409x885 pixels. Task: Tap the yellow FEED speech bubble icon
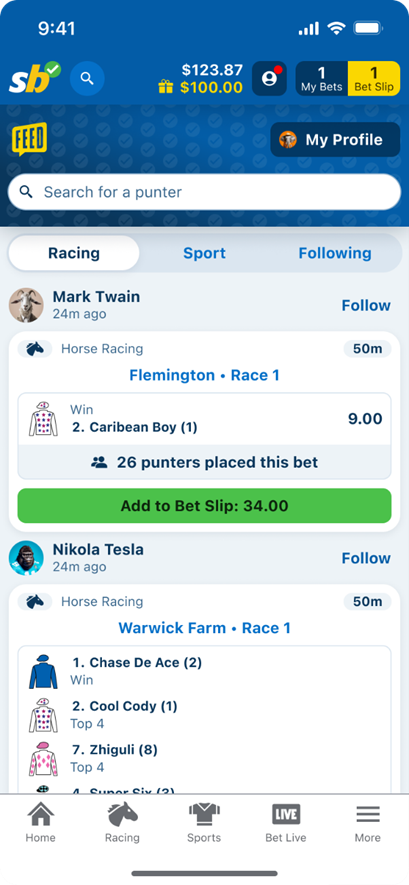[x=29, y=139]
